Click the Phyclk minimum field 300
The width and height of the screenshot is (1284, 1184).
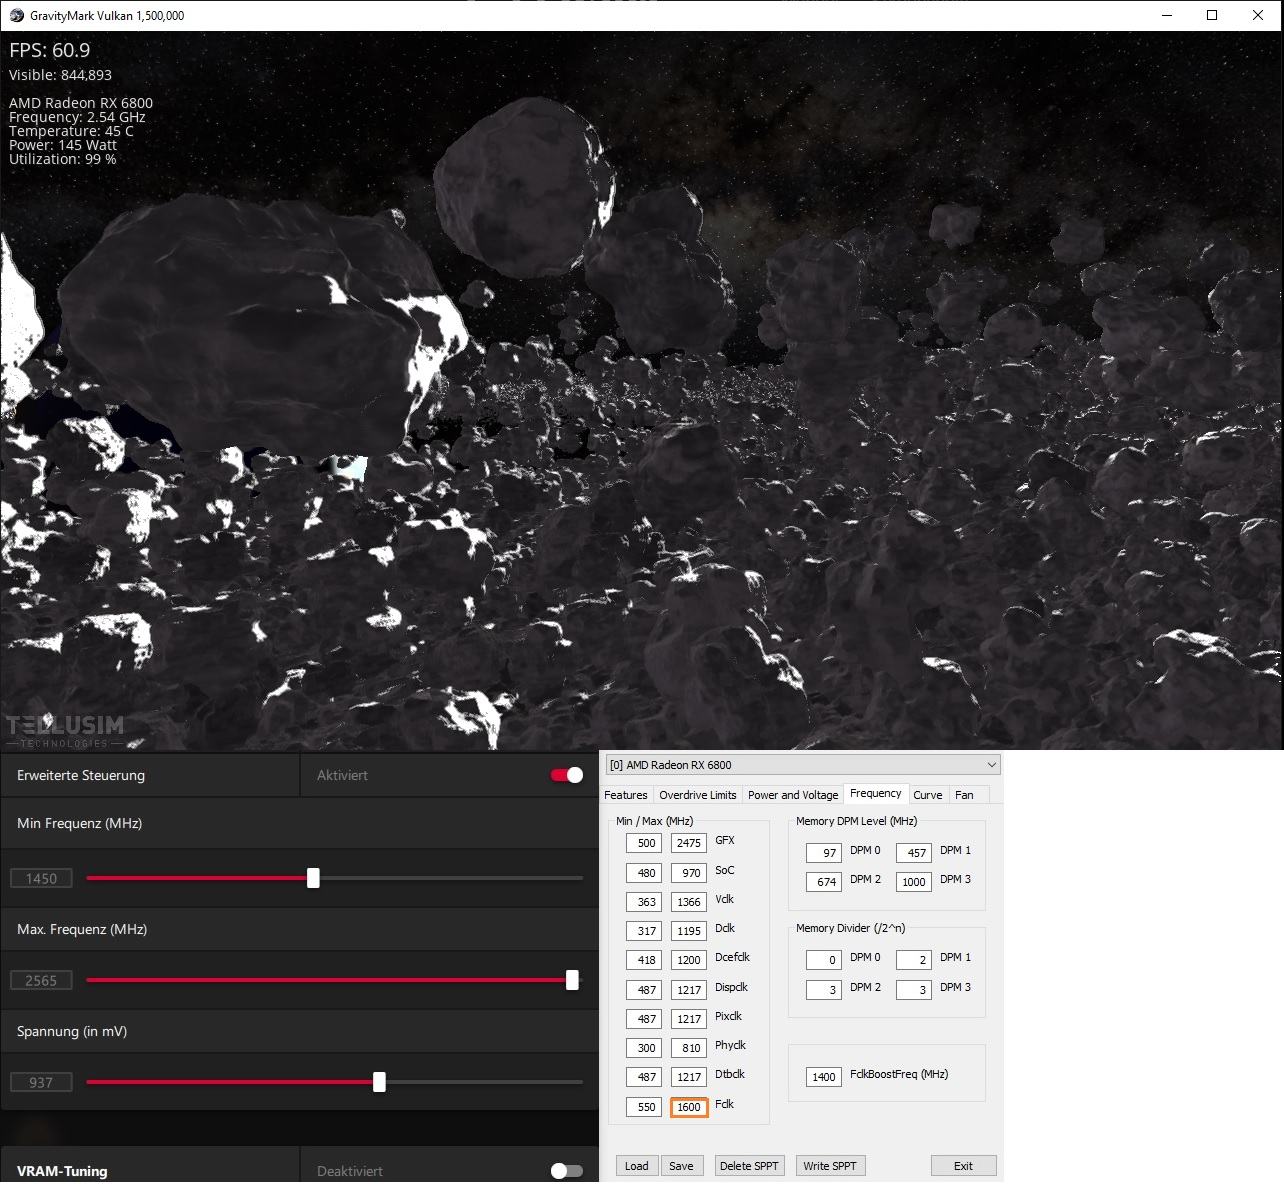pos(644,1048)
